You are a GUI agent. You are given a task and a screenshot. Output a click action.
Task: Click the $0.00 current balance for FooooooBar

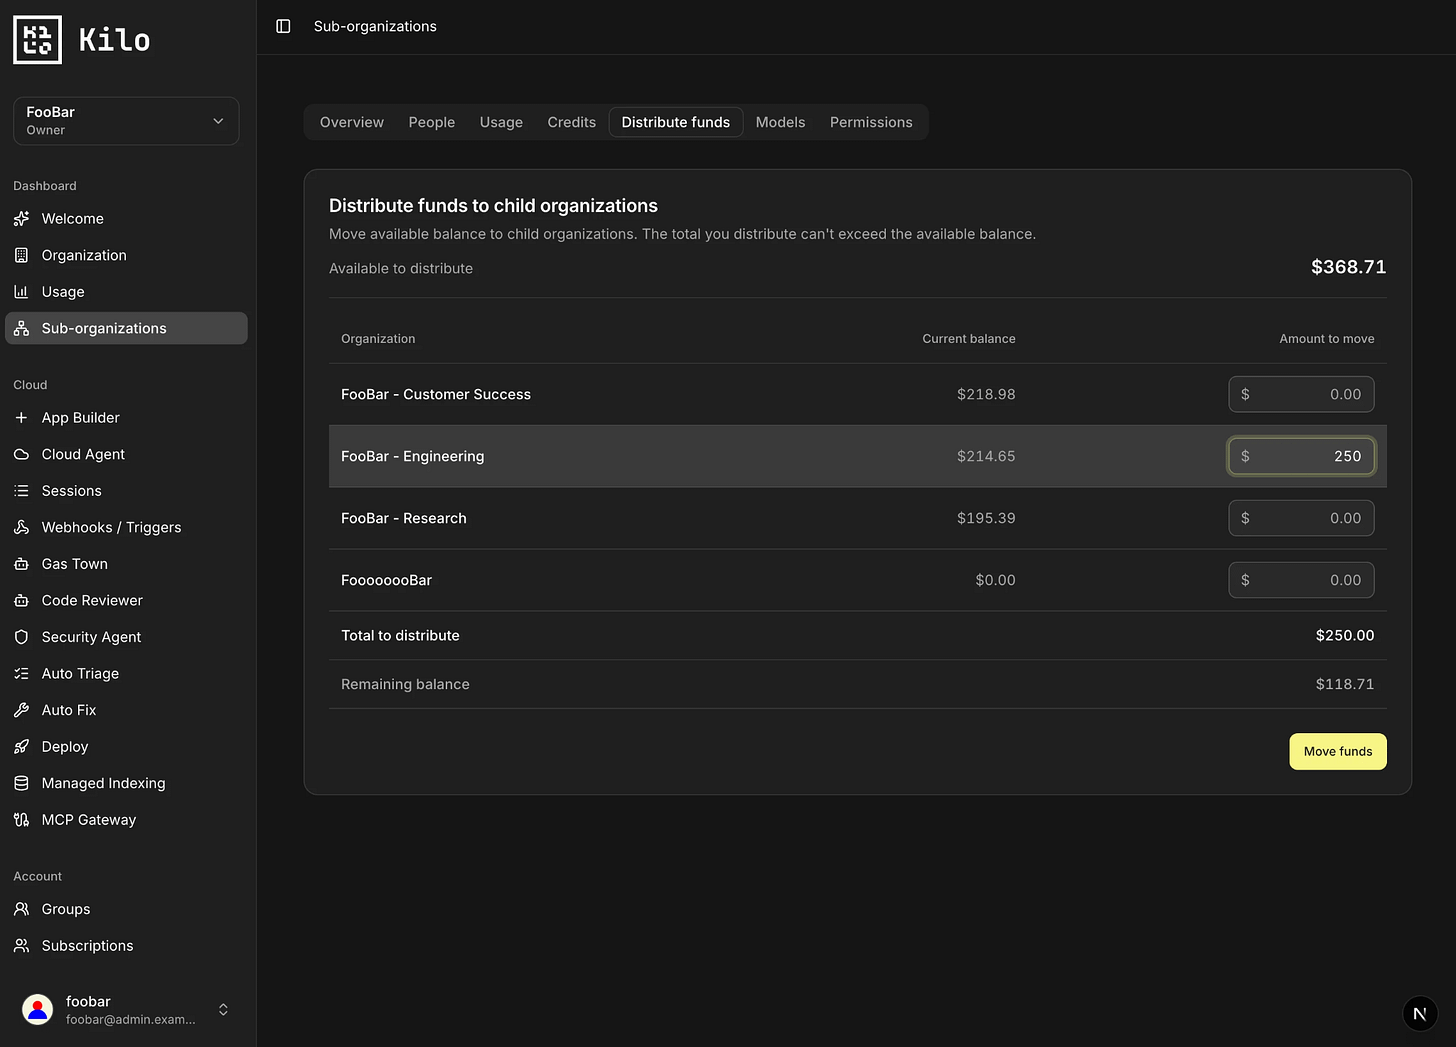(x=995, y=580)
